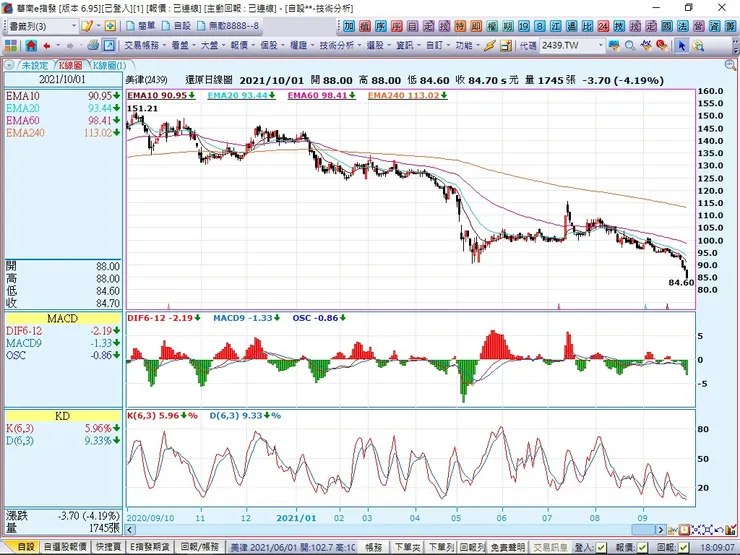The image size is (740, 555).
Task: Switch to the 回報/帳務 bottom tab
Action: (x=200, y=547)
